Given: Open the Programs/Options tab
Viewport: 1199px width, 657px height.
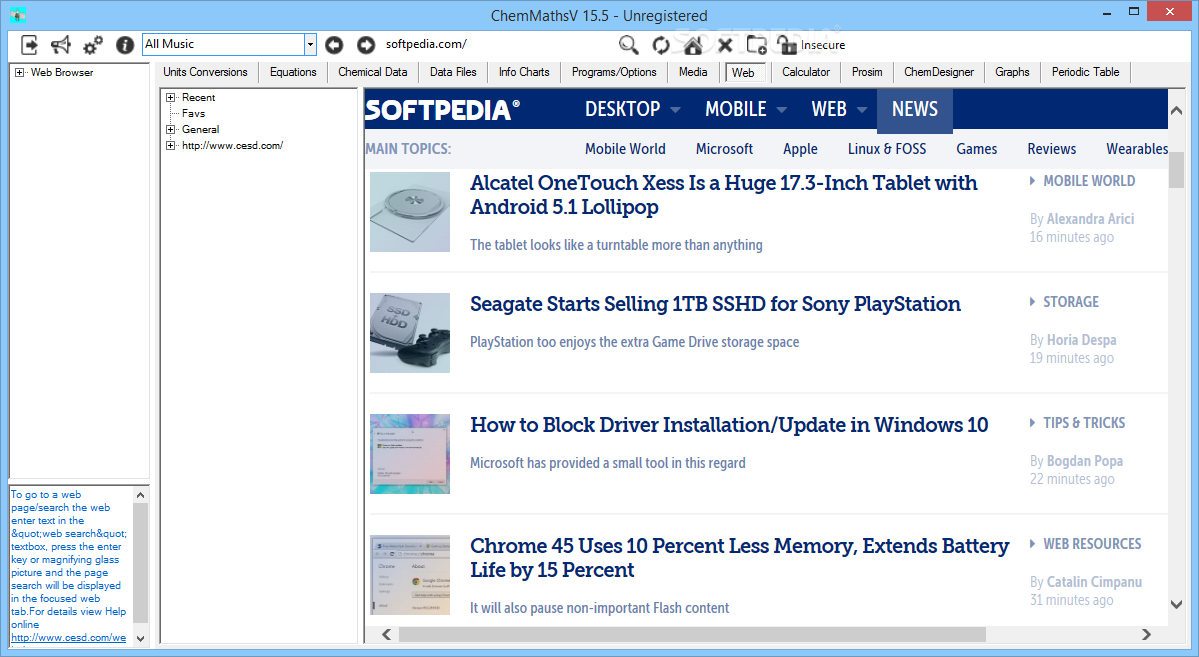Looking at the screenshot, I should point(614,72).
